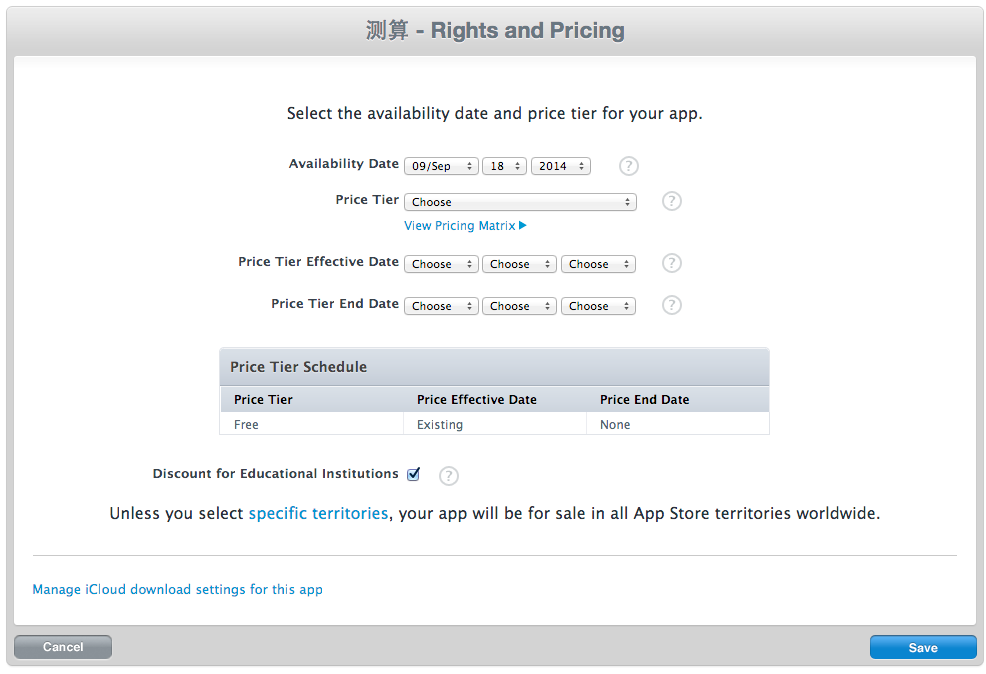Open first Price Tier End Date dropdown
This screenshot has width=986, height=674.
441,306
